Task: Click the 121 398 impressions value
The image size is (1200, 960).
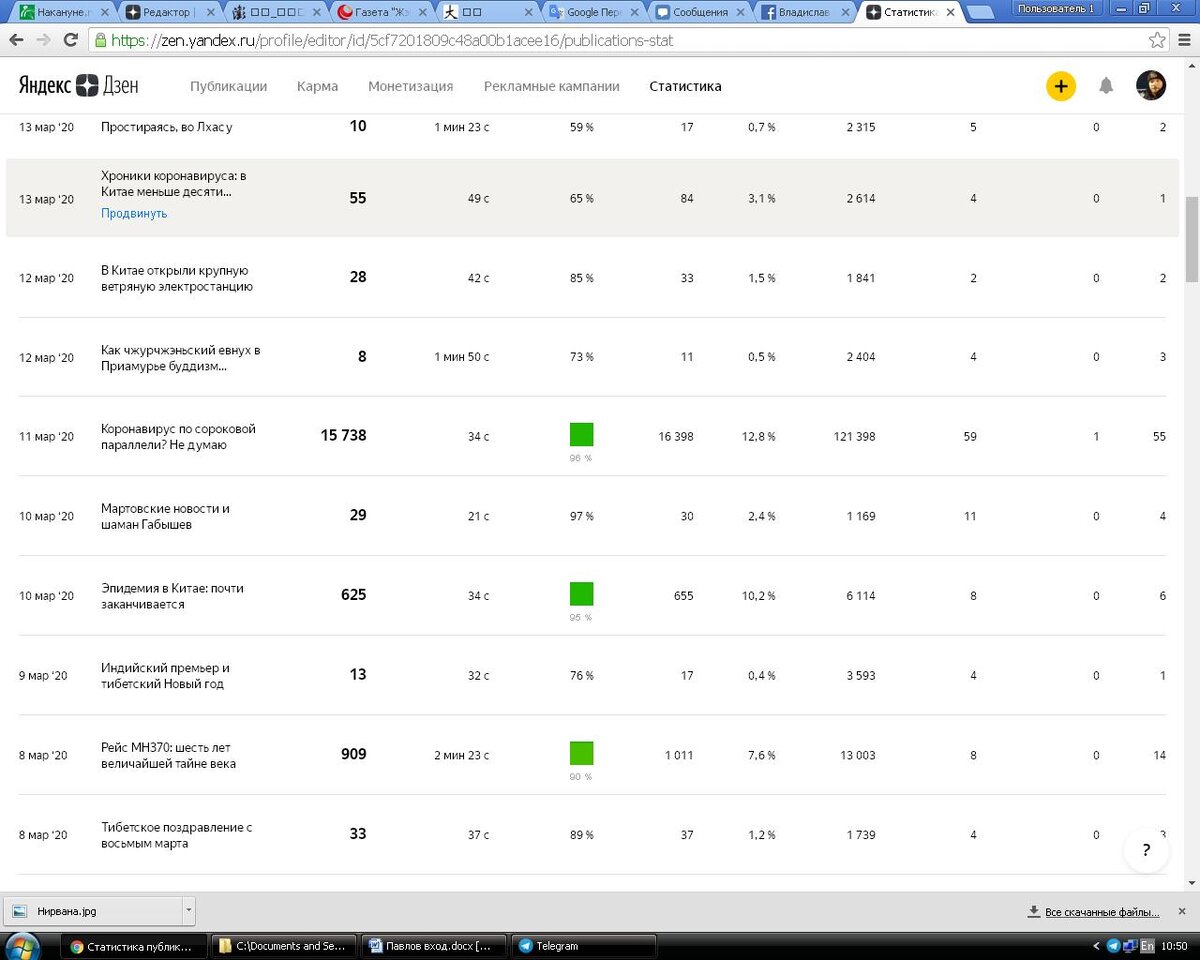Action: (853, 437)
